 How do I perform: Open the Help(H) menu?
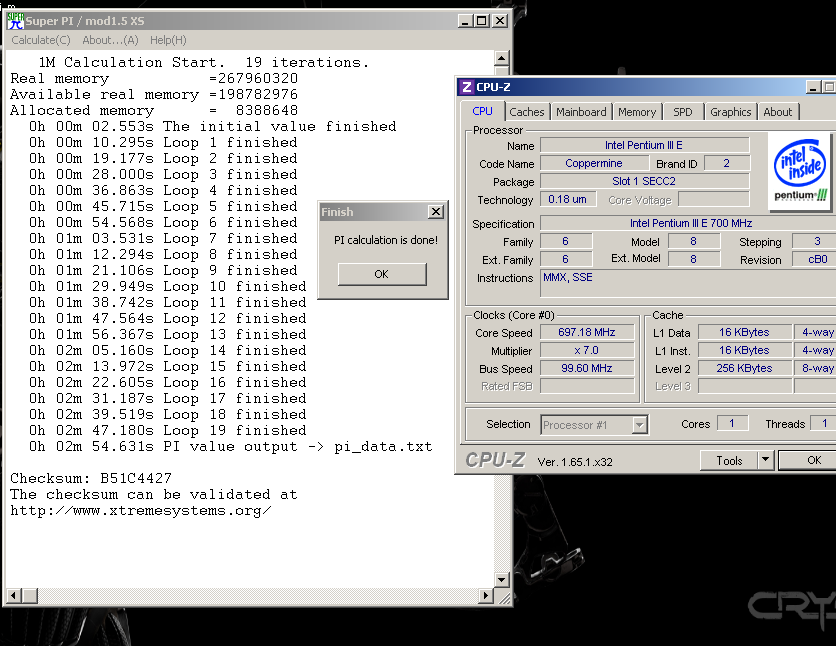[x=168, y=40]
